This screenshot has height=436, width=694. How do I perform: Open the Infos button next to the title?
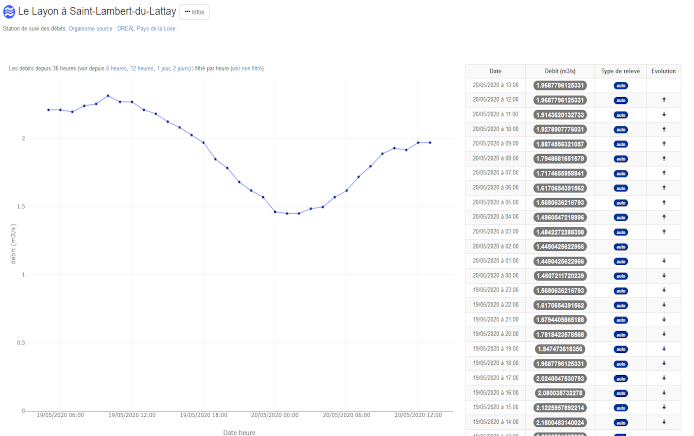click(x=194, y=11)
